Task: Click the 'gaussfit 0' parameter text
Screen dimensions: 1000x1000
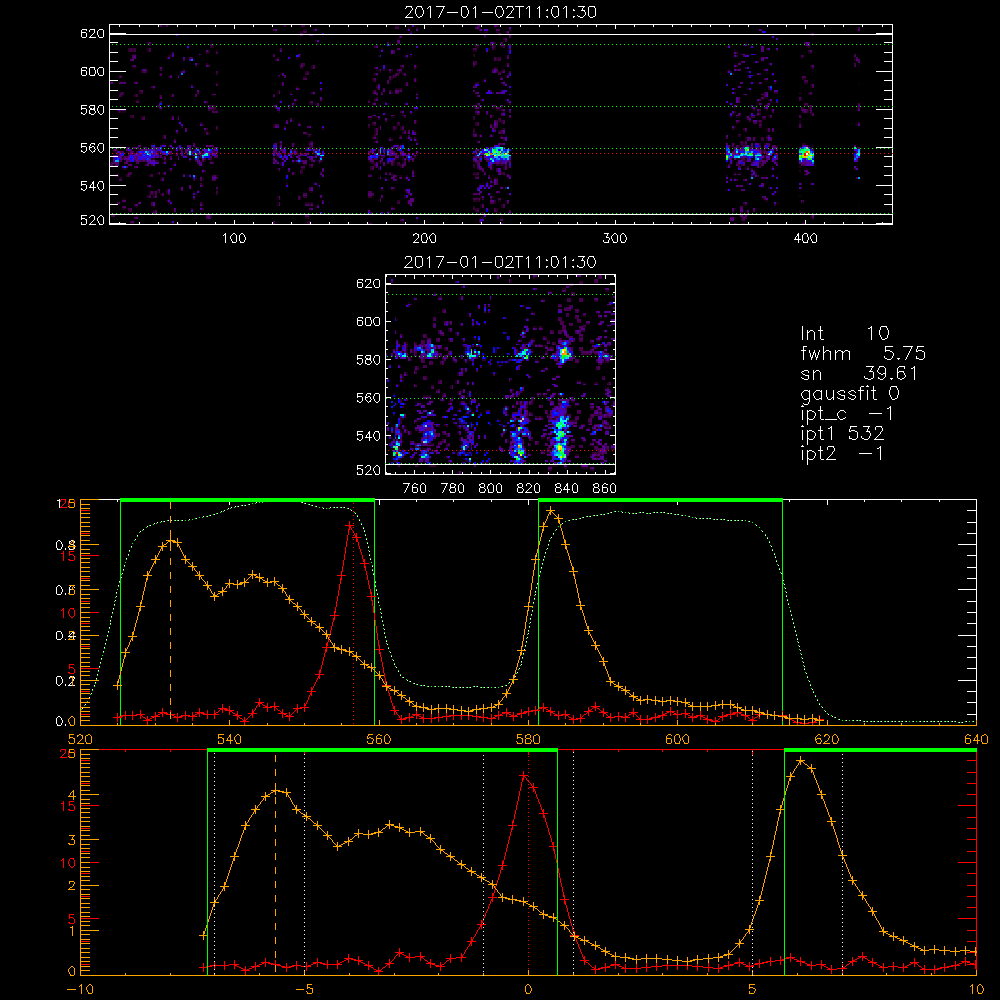Action: click(x=850, y=393)
